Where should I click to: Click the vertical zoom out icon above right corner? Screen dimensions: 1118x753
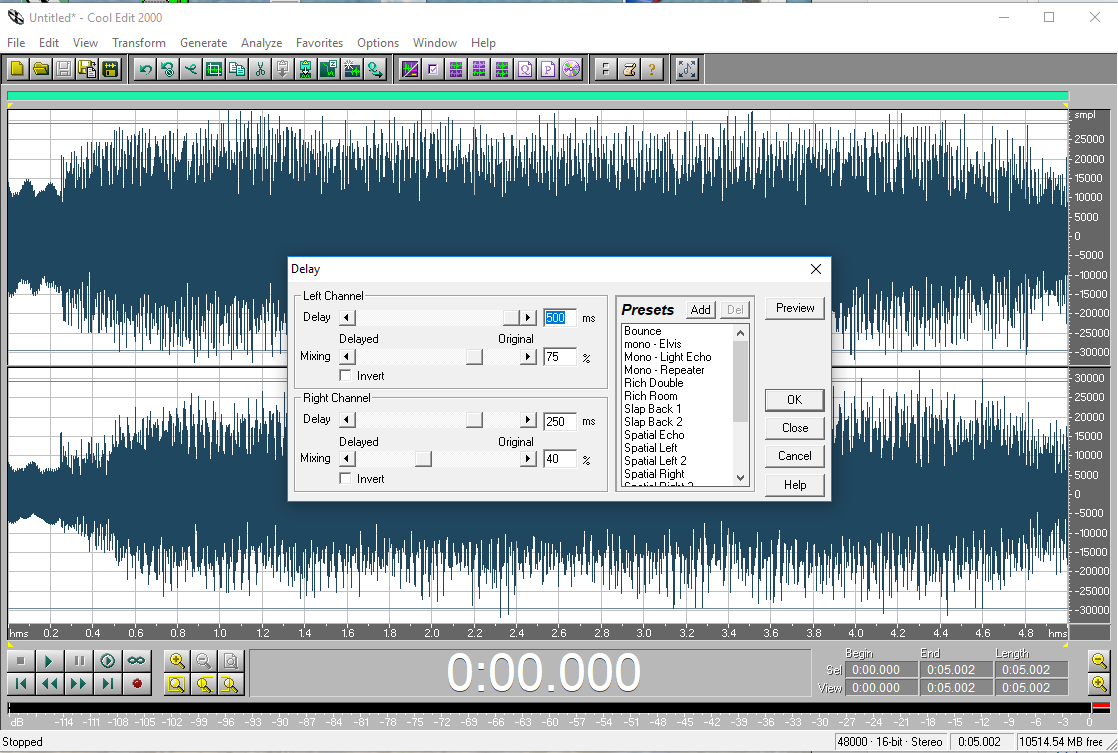pos(1099,661)
